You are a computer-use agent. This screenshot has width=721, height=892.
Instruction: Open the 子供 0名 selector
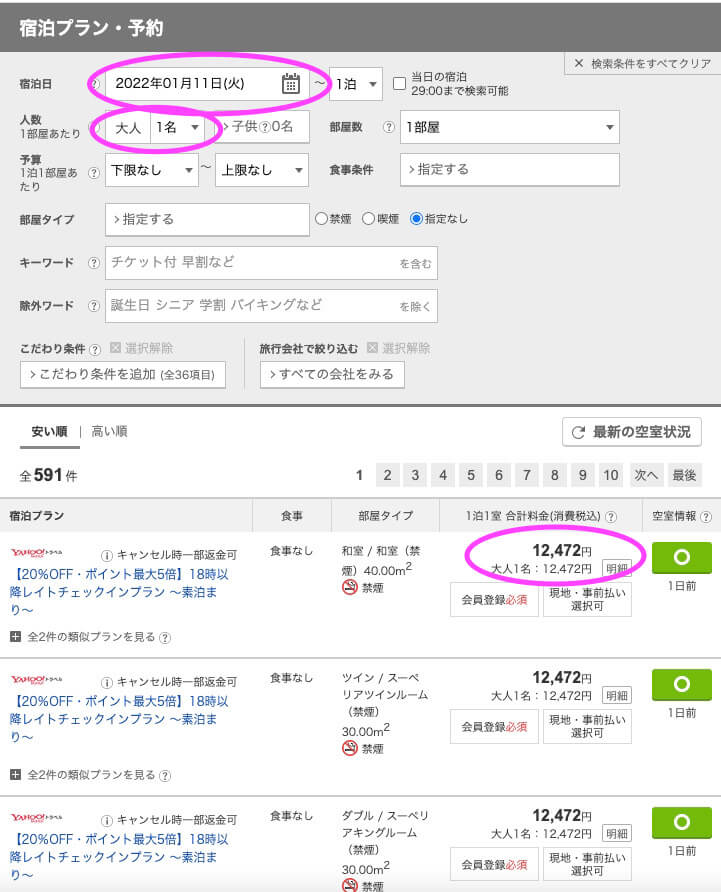coord(262,127)
